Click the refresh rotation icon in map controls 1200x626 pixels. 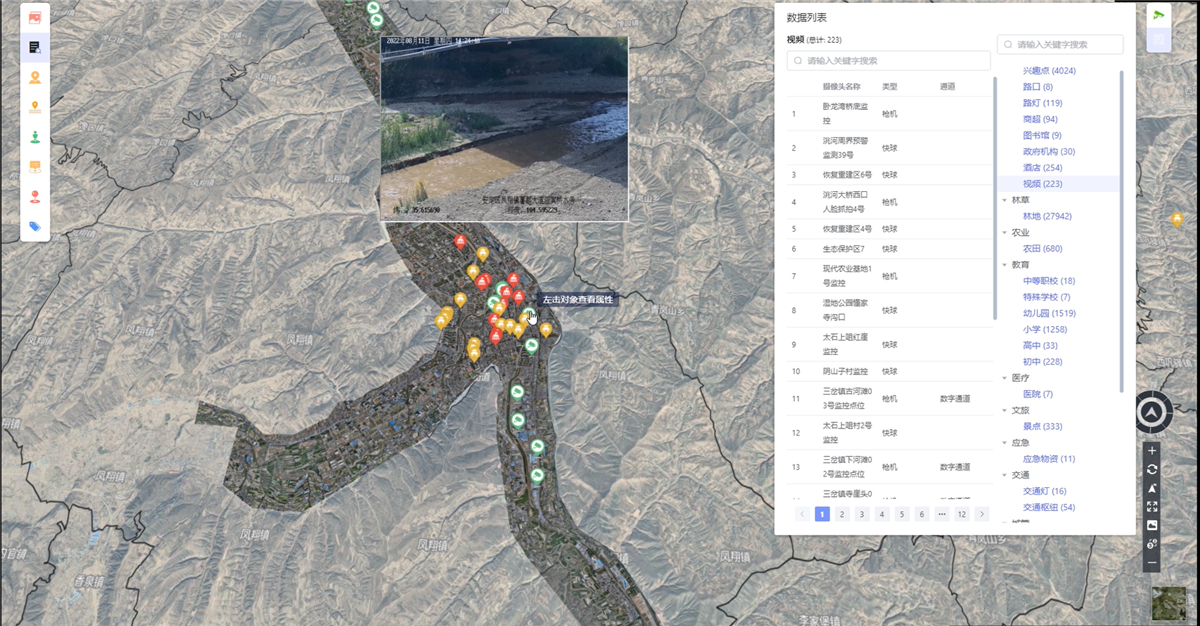(x=1152, y=469)
